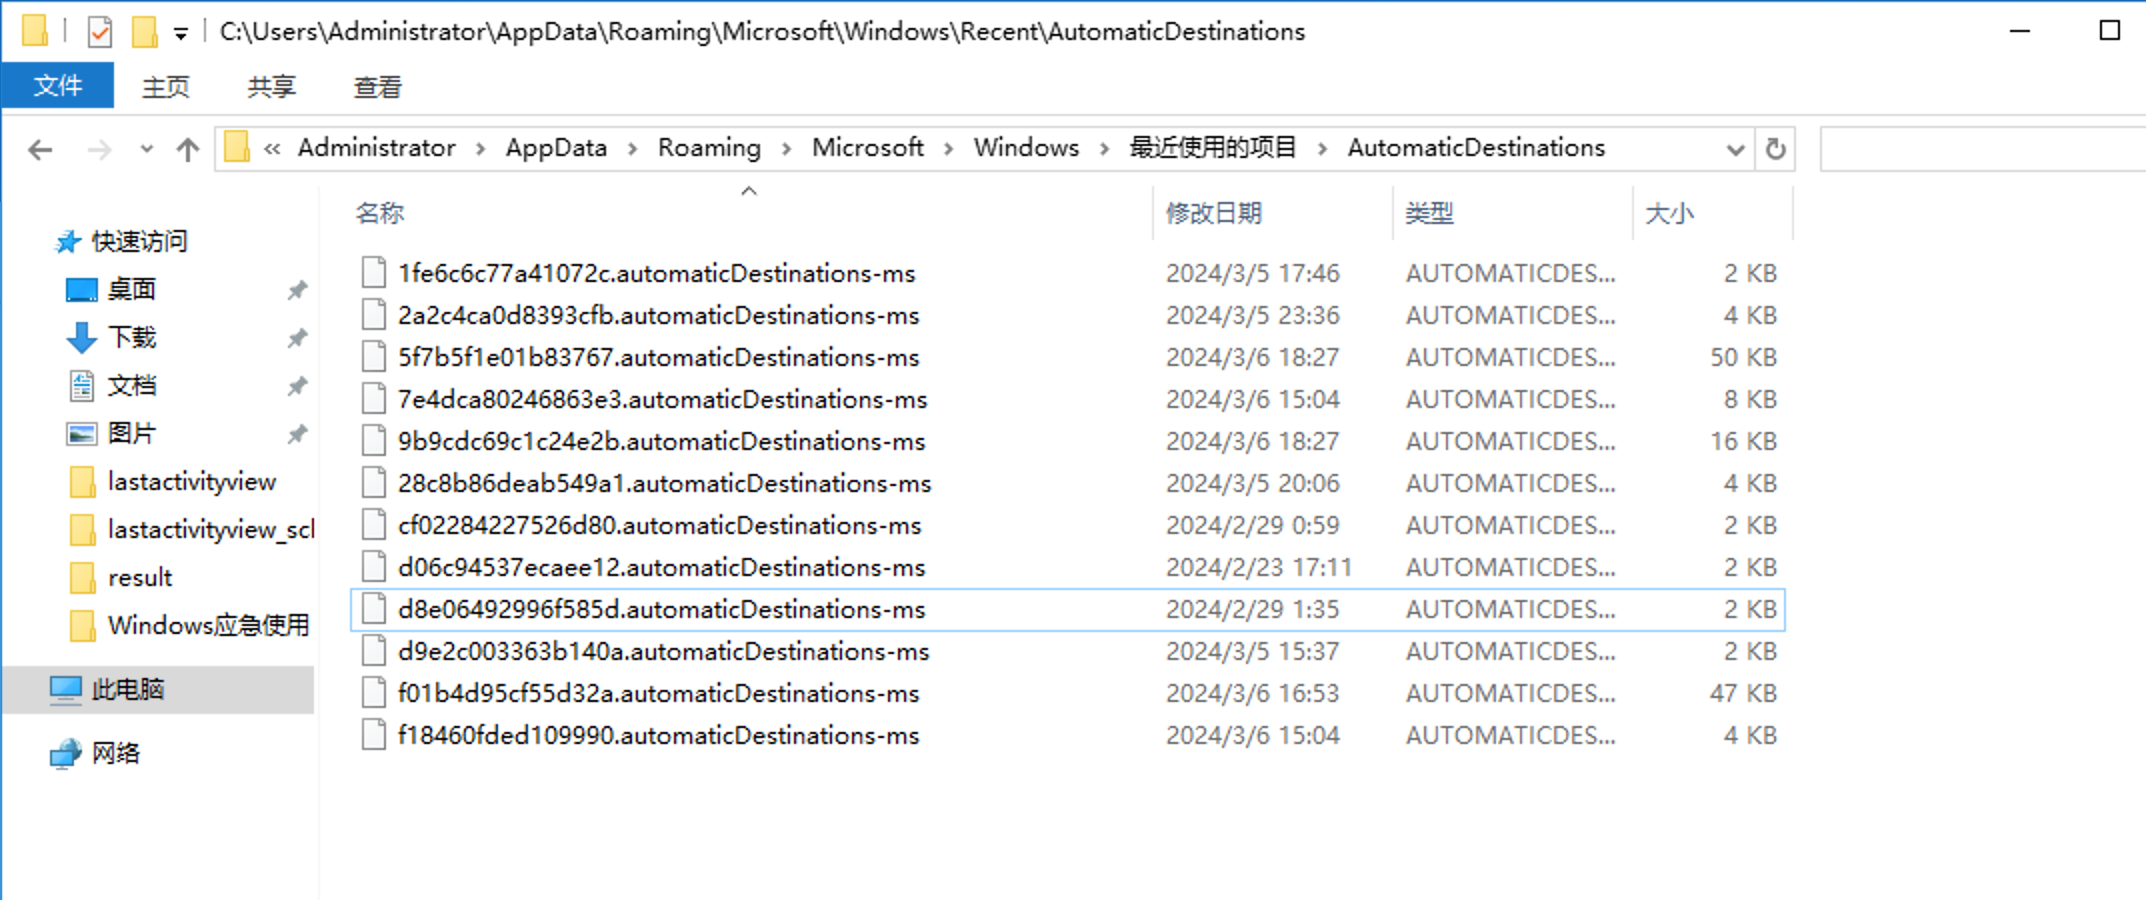Open the recent locations dropdown arrow

(147, 150)
